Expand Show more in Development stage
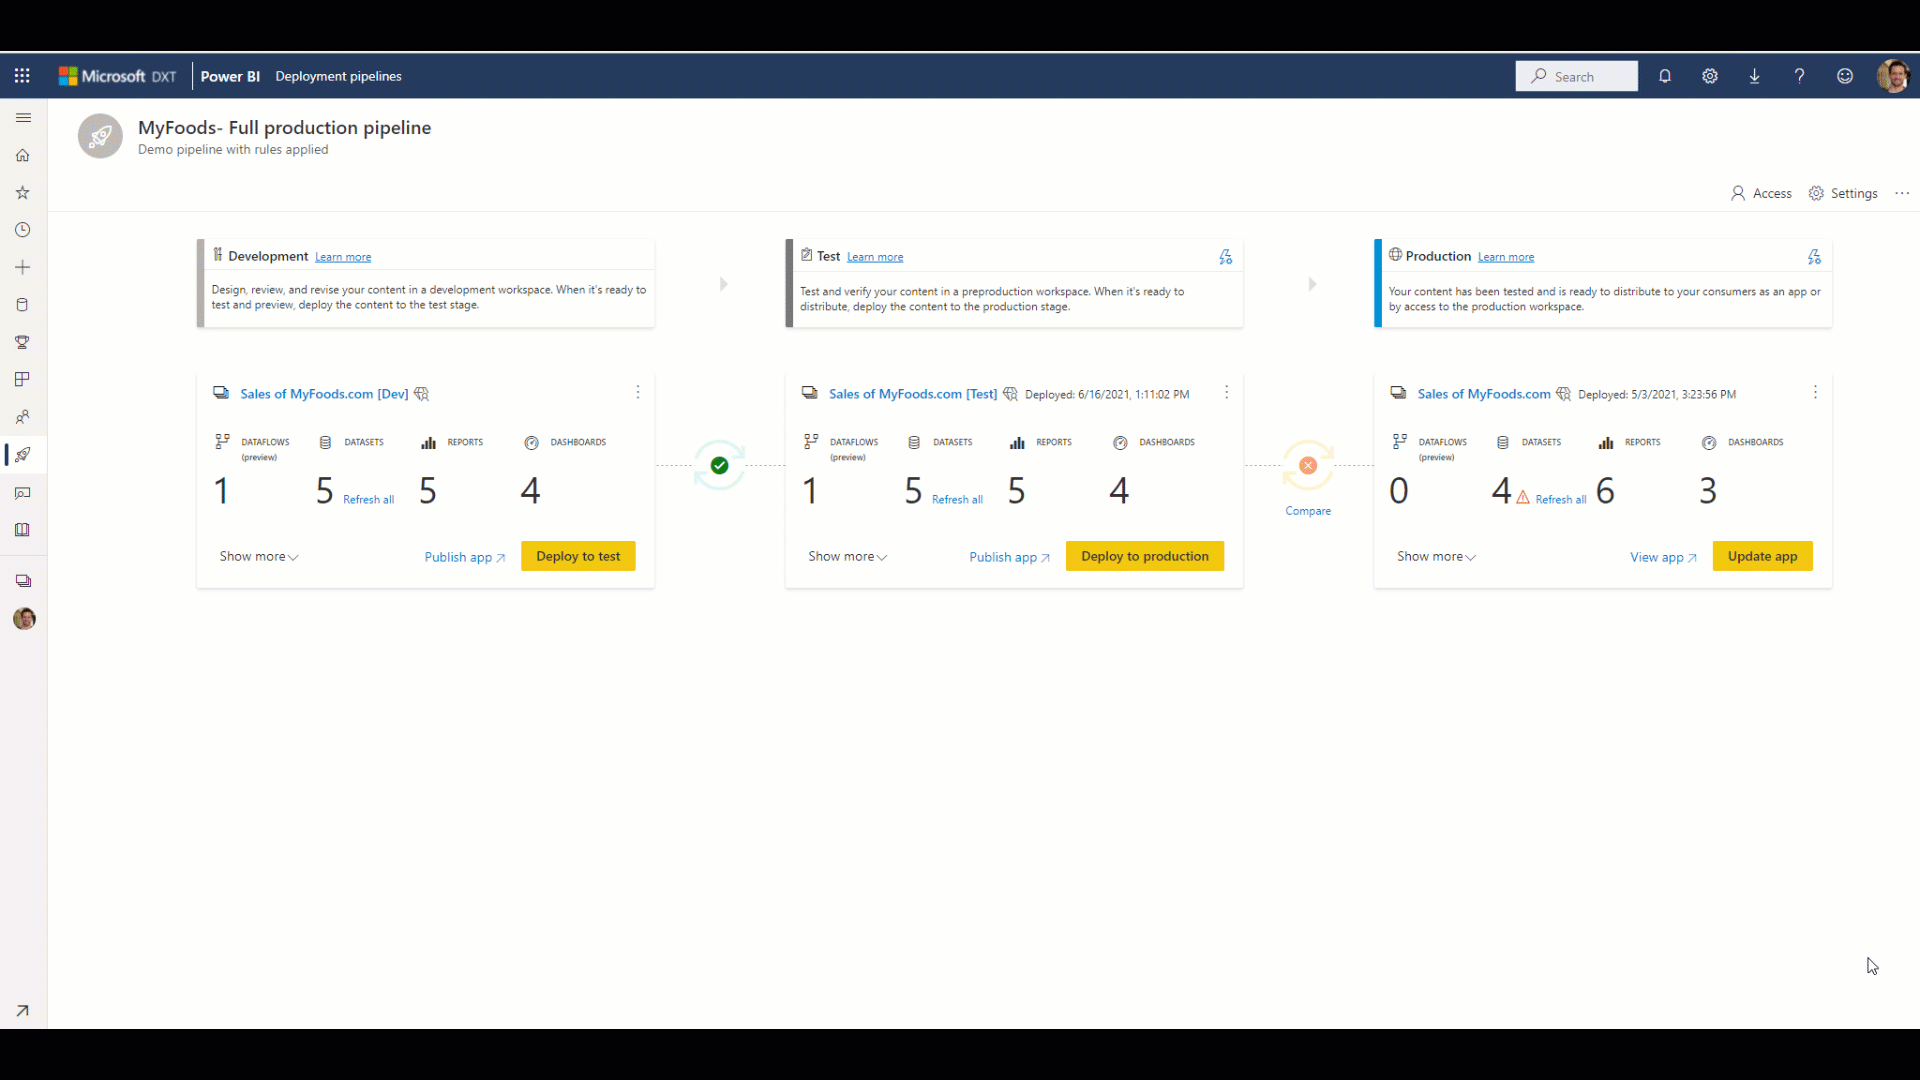Screen dimensions: 1920x1080 258,555
